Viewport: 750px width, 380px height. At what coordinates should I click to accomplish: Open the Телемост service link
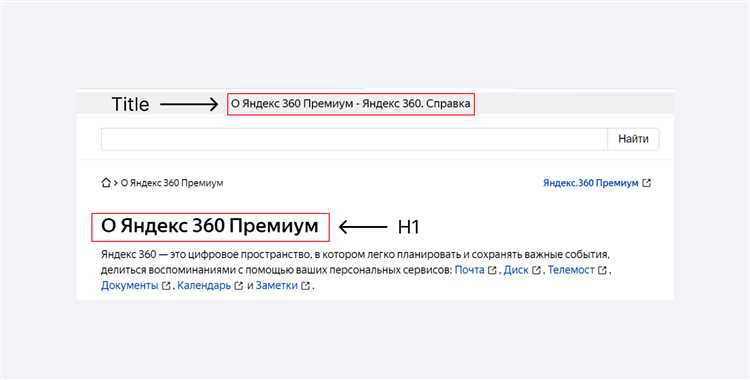click(x=571, y=270)
